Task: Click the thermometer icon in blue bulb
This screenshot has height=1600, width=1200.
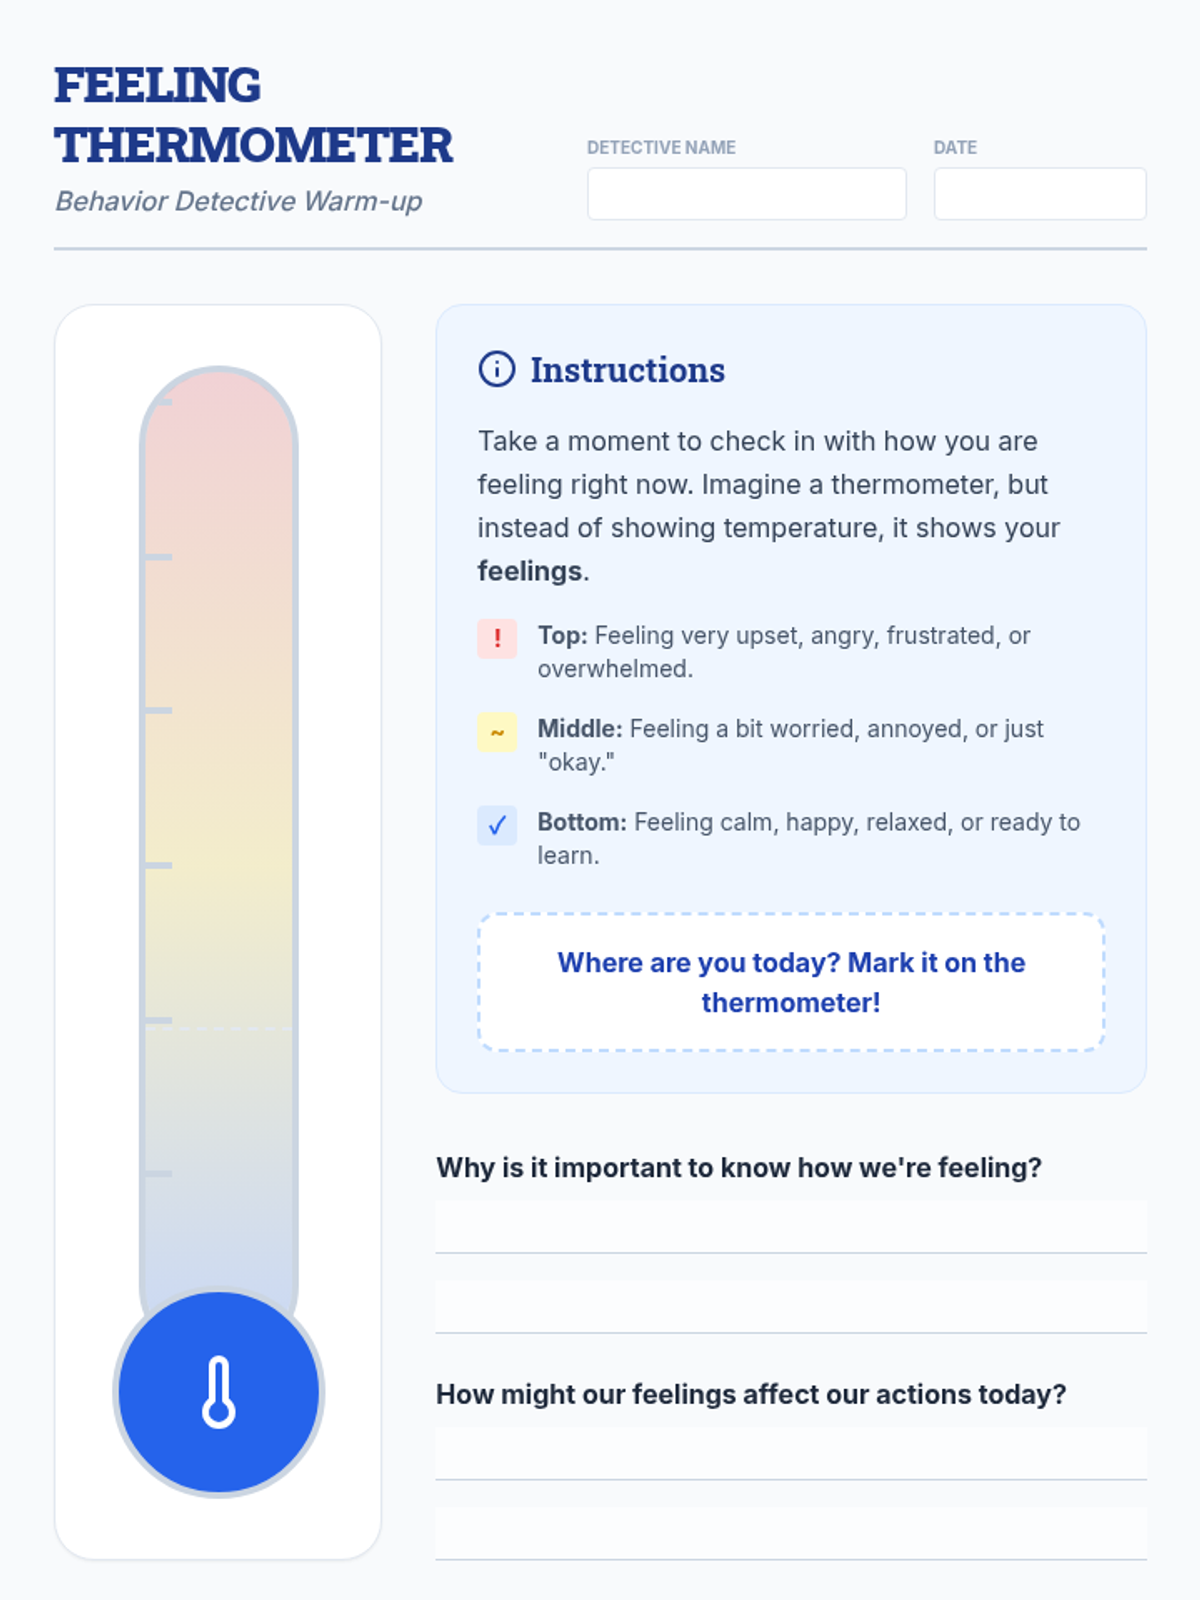Action: point(219,1392)
